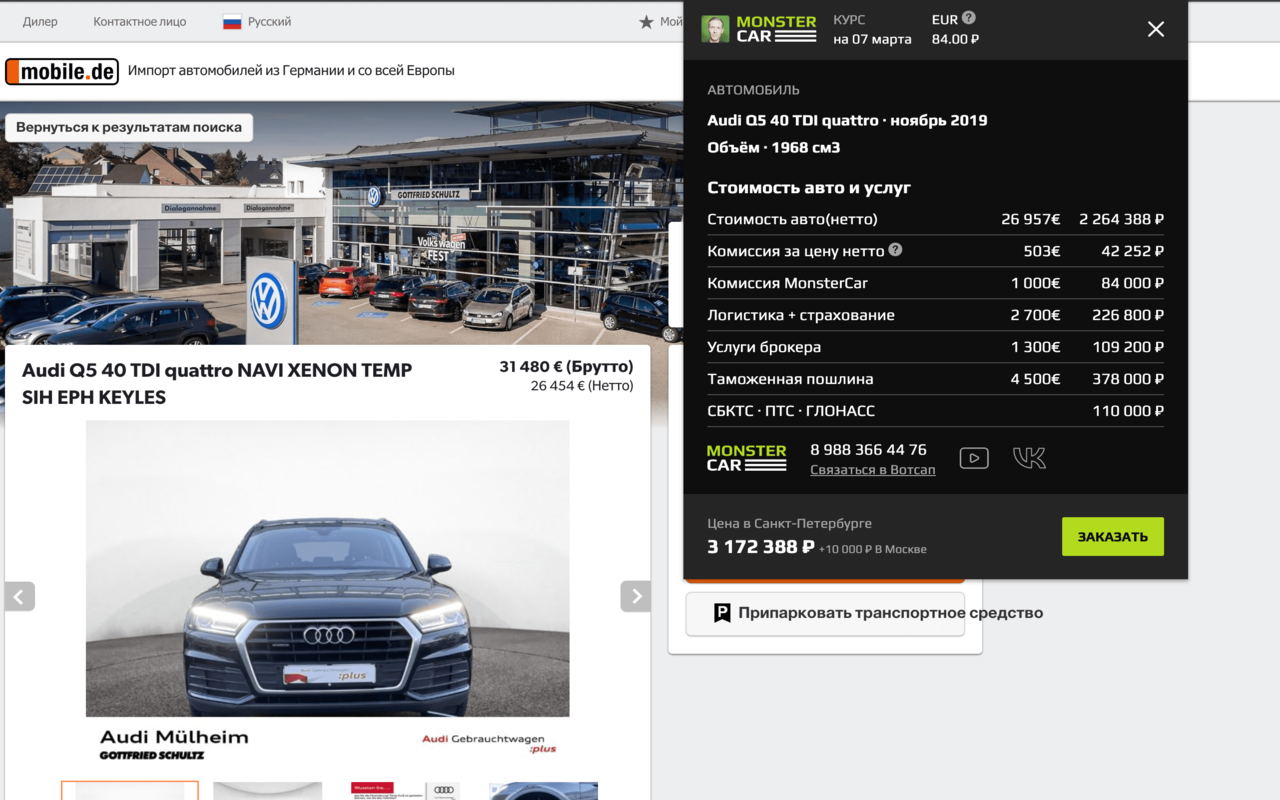The height and width of the screenshot is (800, 1280).
Task: Close the MonsterCar calculator popup
Action: pyautogui.click(x=1155, y=29)
